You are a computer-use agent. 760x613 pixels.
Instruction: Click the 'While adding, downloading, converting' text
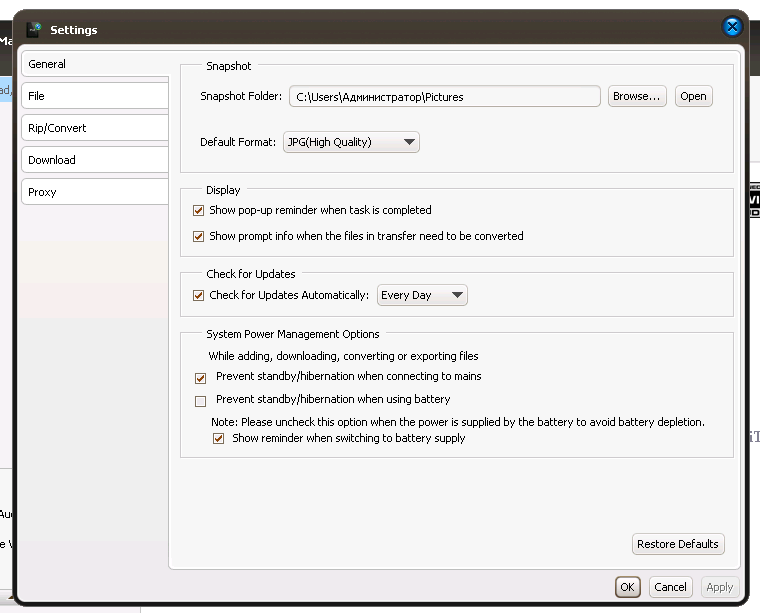pyautogui.click(x=343, y=356)
